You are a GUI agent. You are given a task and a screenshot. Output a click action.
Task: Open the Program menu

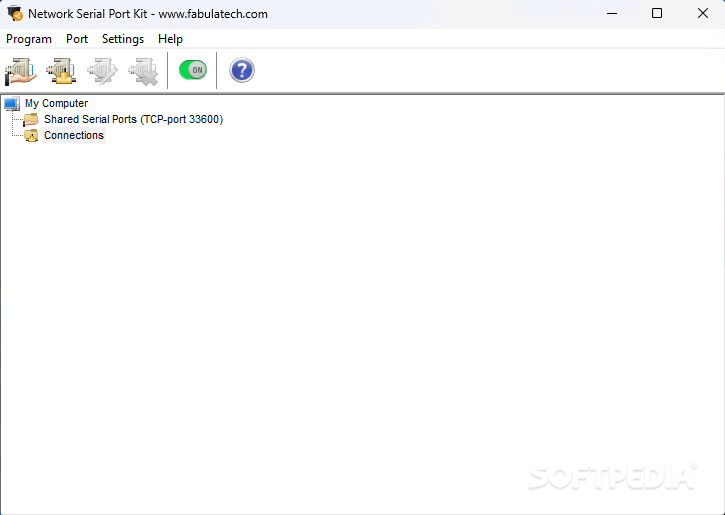pyautogui.click(x=29, y=39)
